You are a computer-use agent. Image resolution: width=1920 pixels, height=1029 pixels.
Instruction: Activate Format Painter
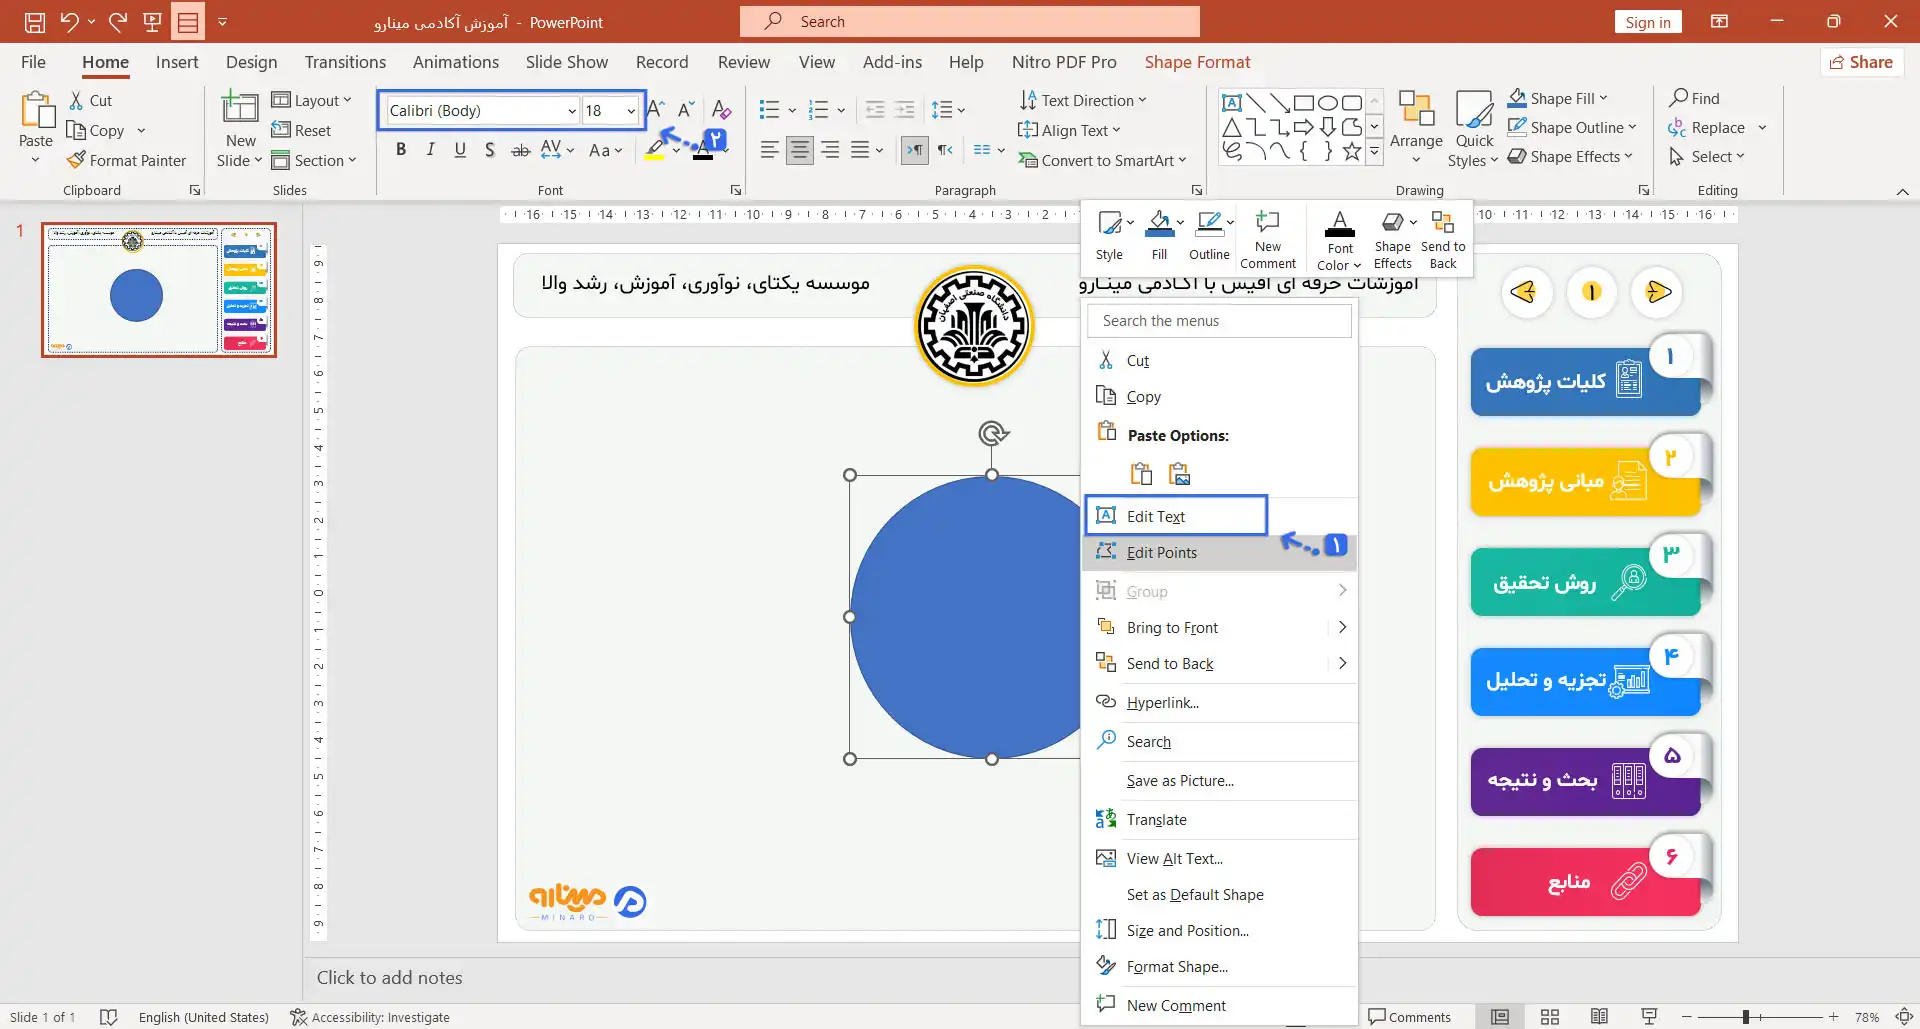tap(126, 160)
